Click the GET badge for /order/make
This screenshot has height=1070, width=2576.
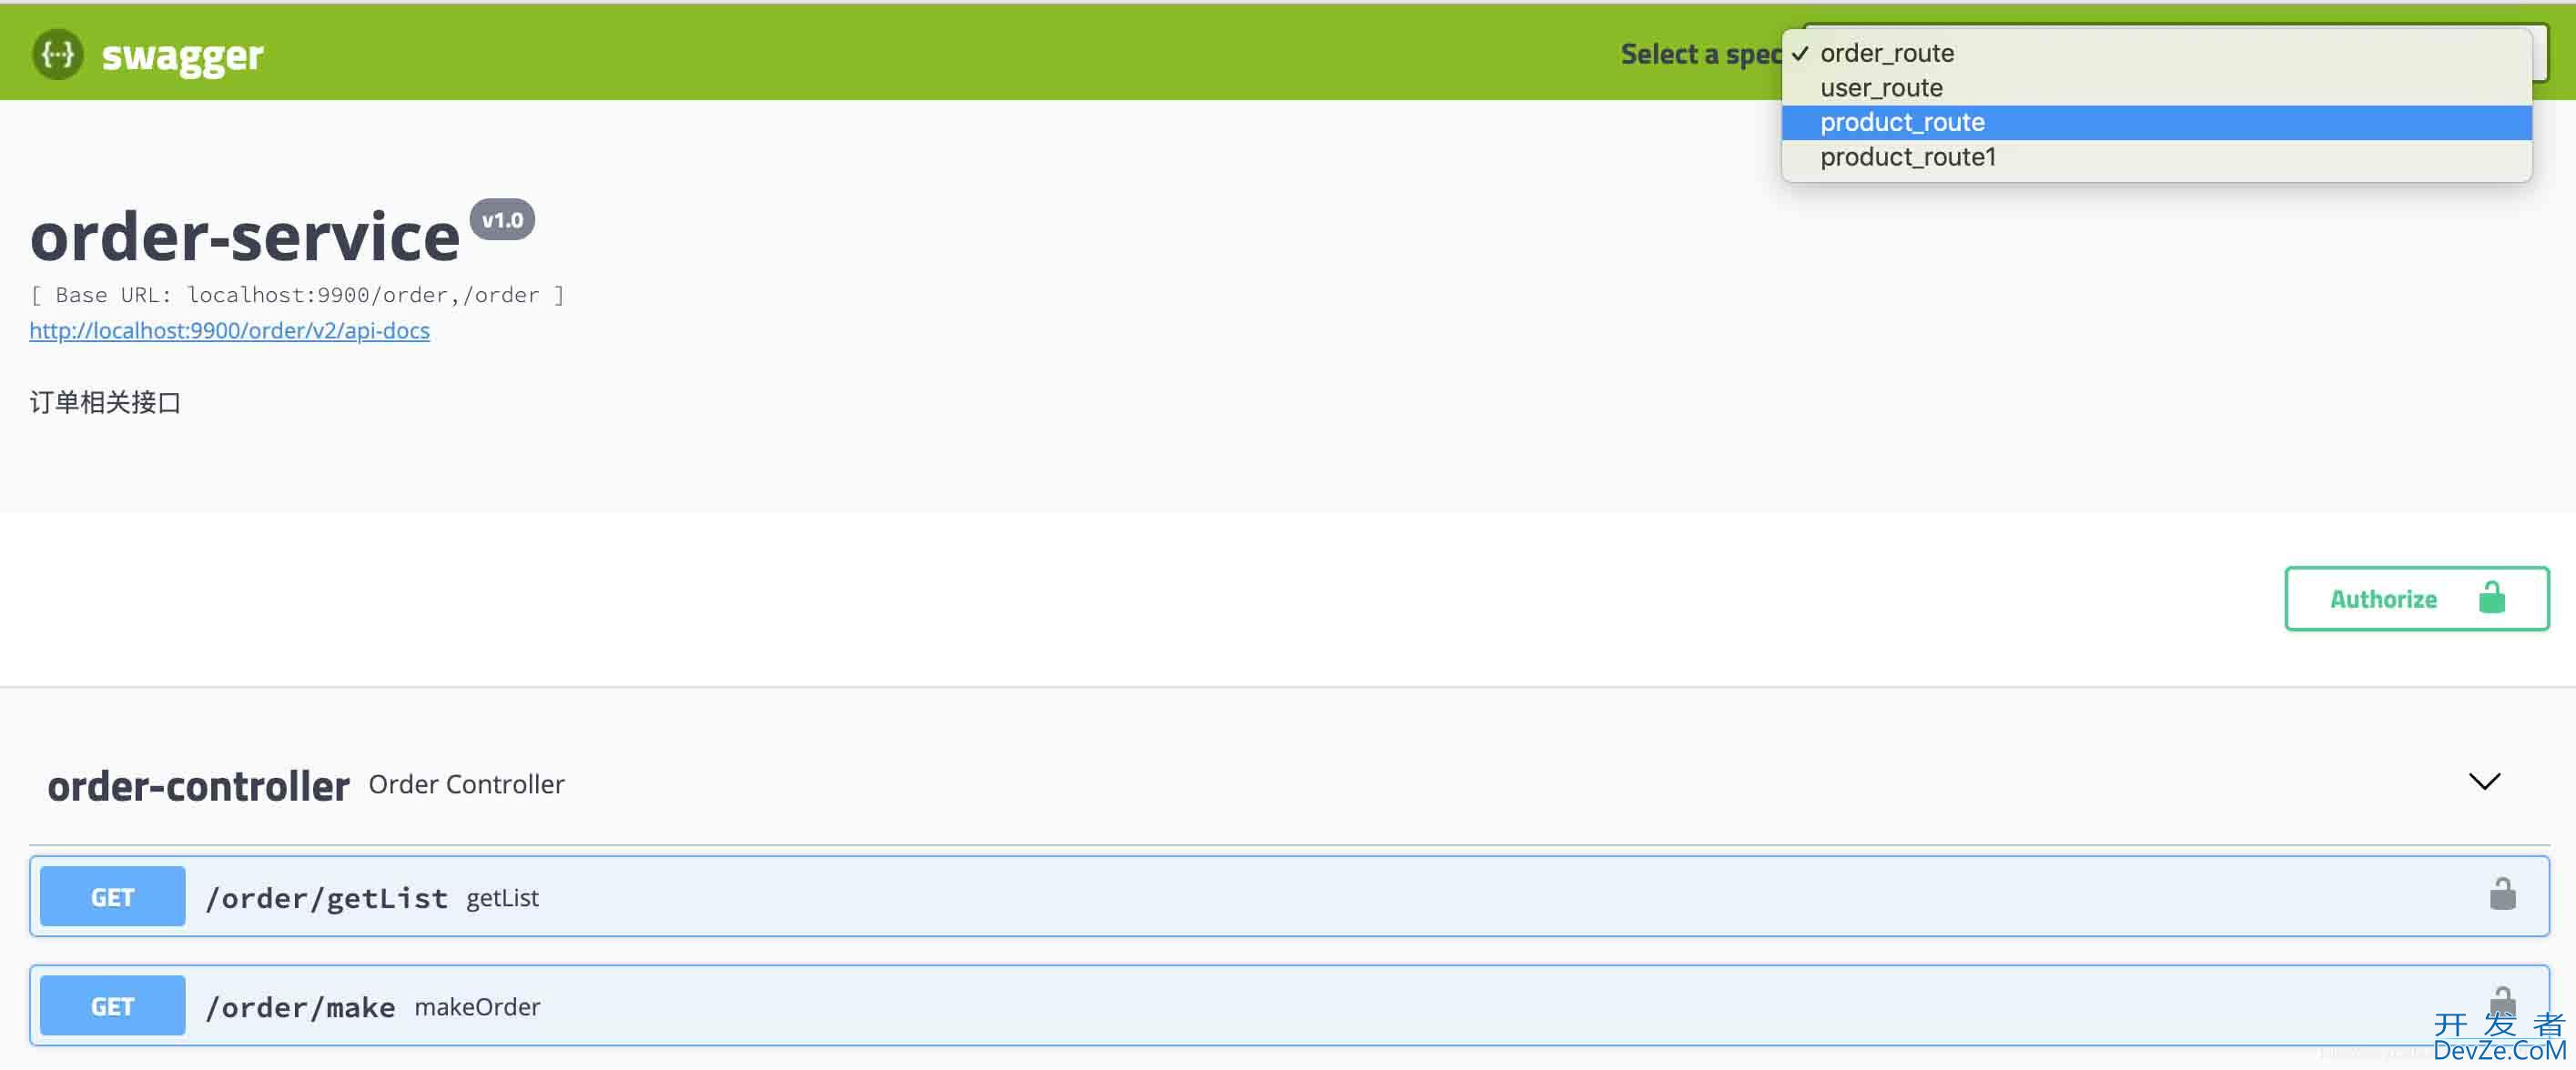[112, 1004]
